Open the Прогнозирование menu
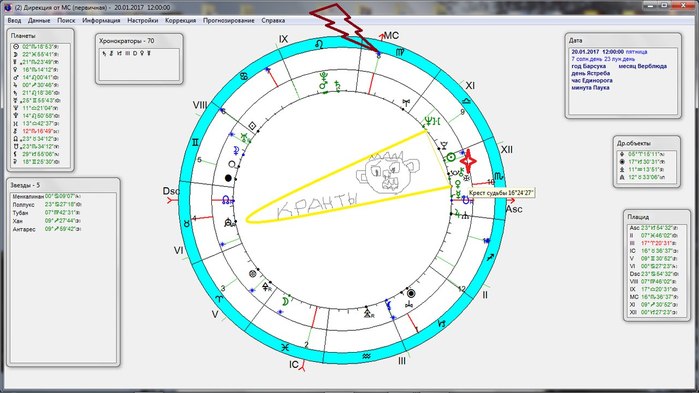The width and height of the screenshot is (699, 393). pyautogui.click(x=229, y=20)
